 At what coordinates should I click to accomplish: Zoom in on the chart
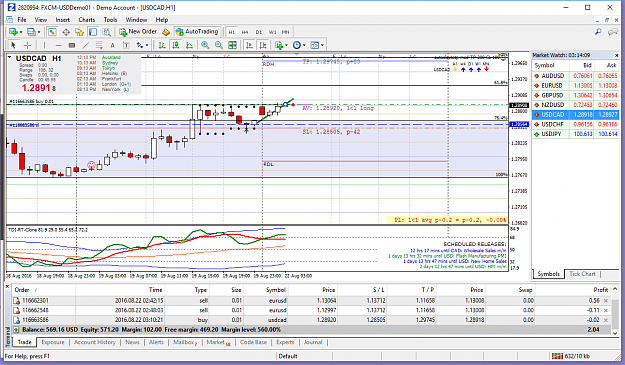tap(205, 45)
